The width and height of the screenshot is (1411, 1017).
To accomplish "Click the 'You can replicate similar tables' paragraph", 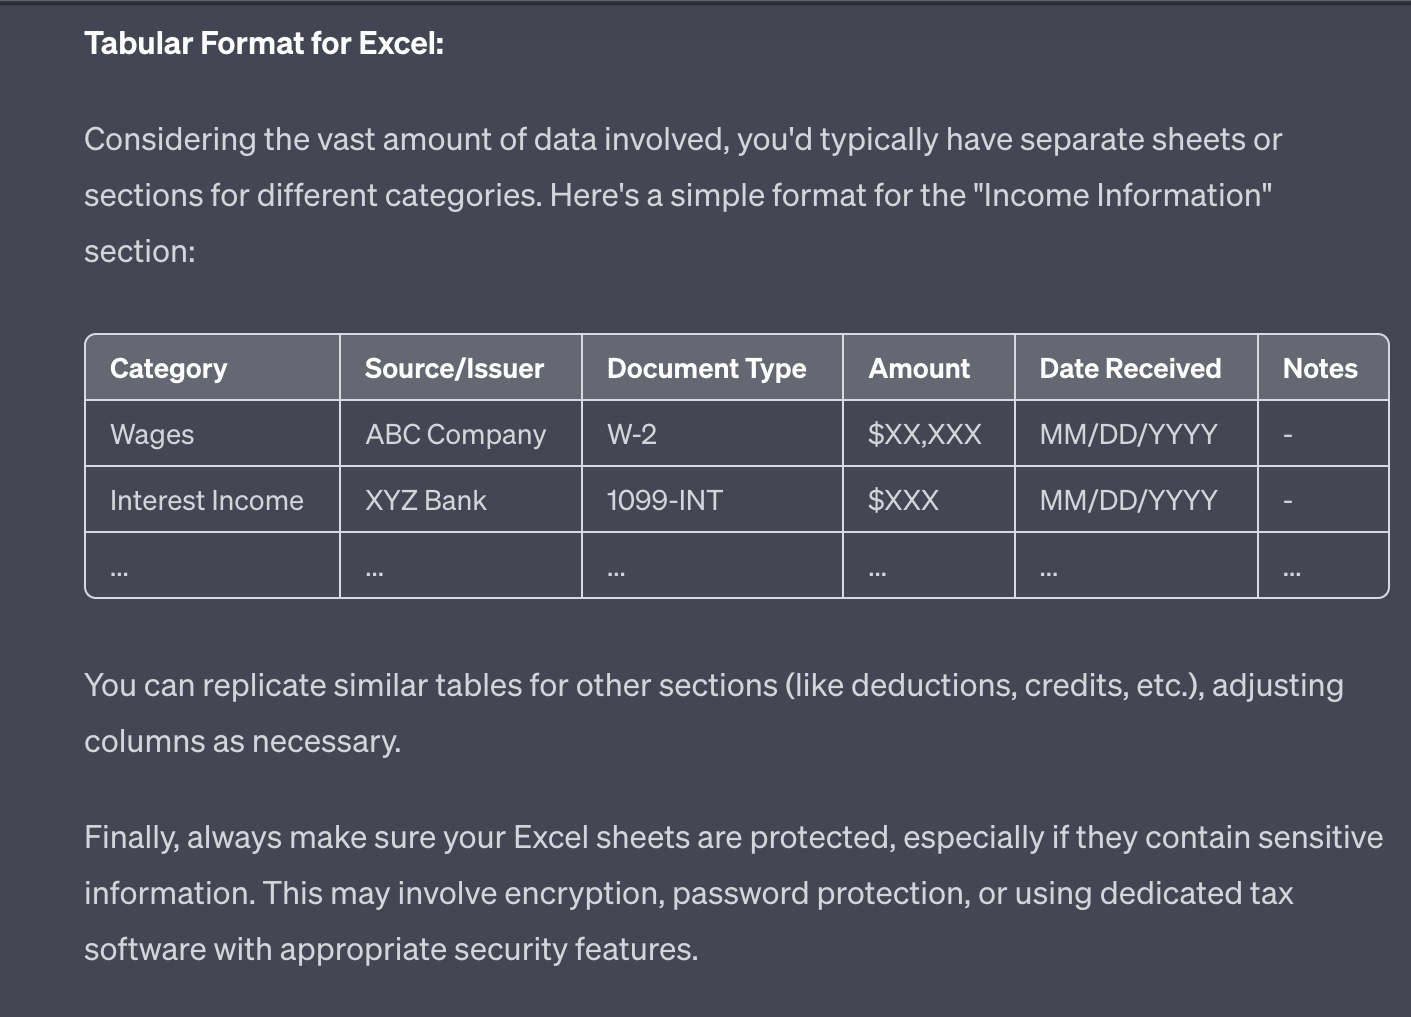I will click(713, 712).
